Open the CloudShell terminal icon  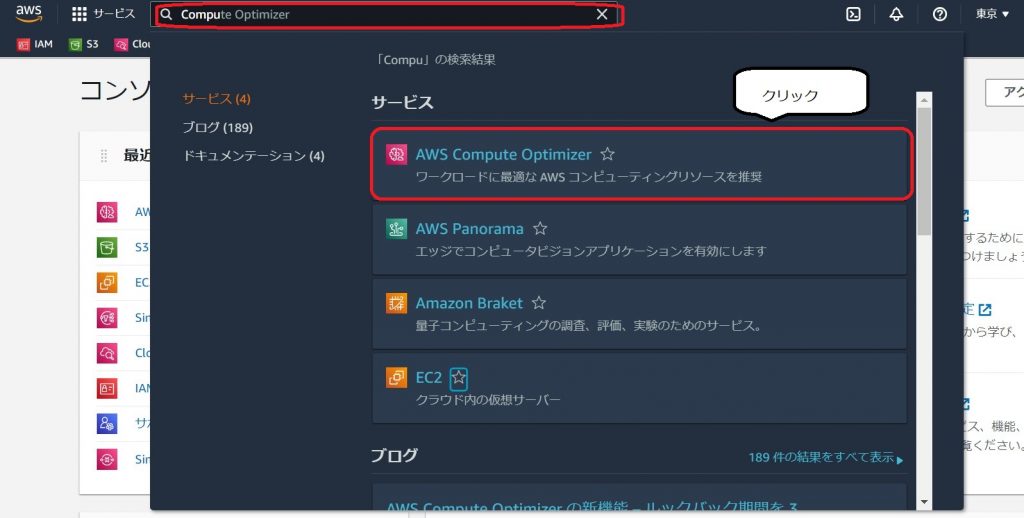[853, 14]
